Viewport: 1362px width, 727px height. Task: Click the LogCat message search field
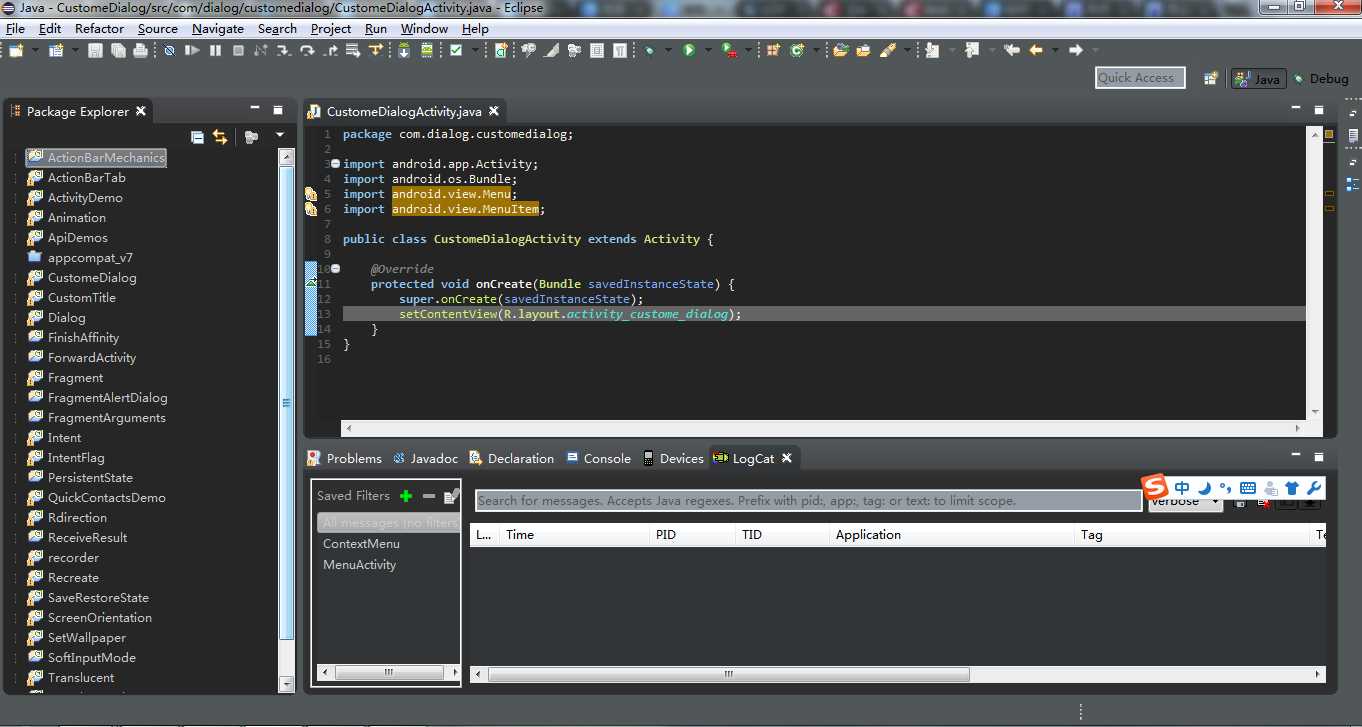click(808, 500)
